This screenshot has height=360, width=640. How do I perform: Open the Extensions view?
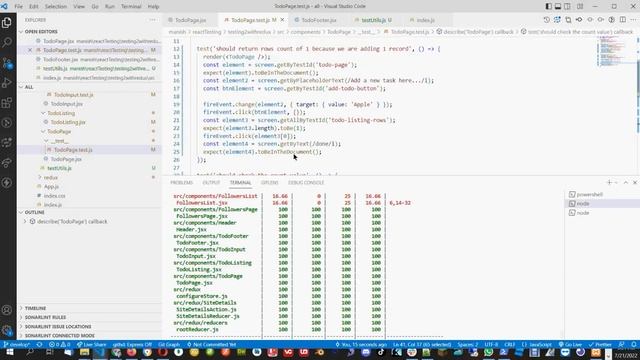pos(7,103)
